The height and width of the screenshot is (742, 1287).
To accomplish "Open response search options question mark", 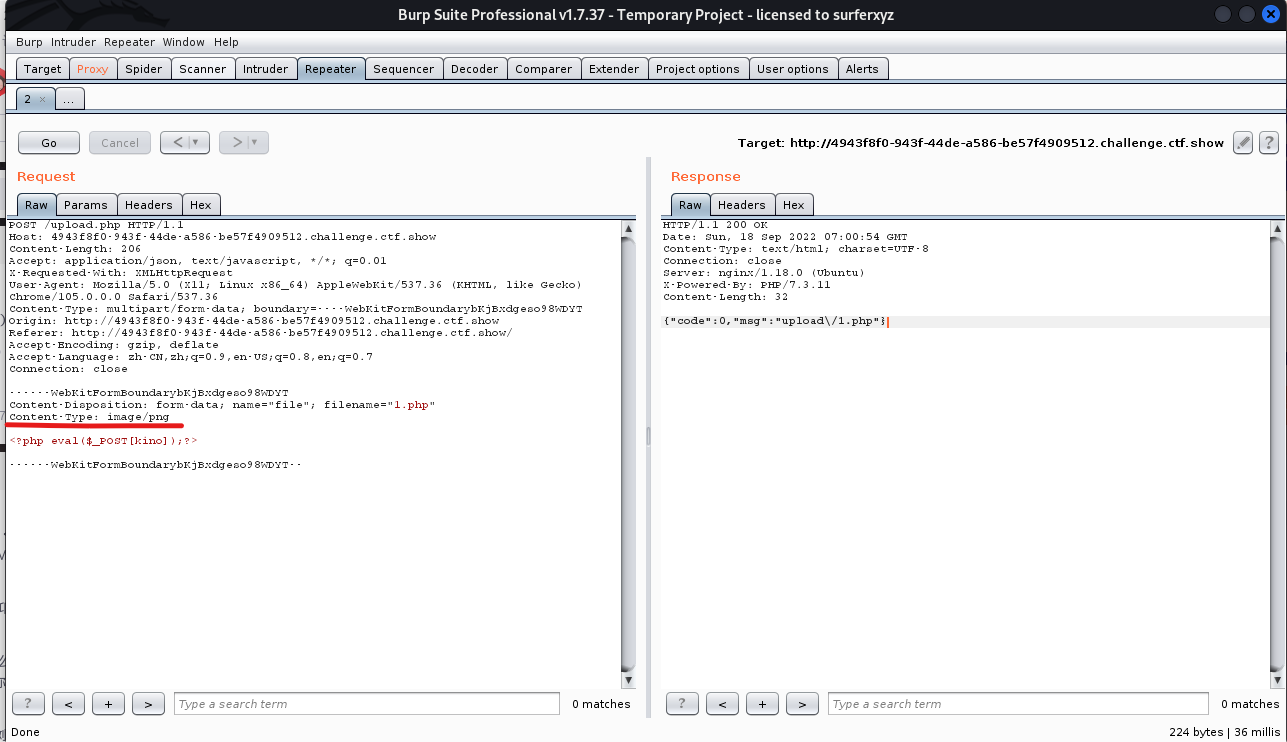I will tap(682, 704).
